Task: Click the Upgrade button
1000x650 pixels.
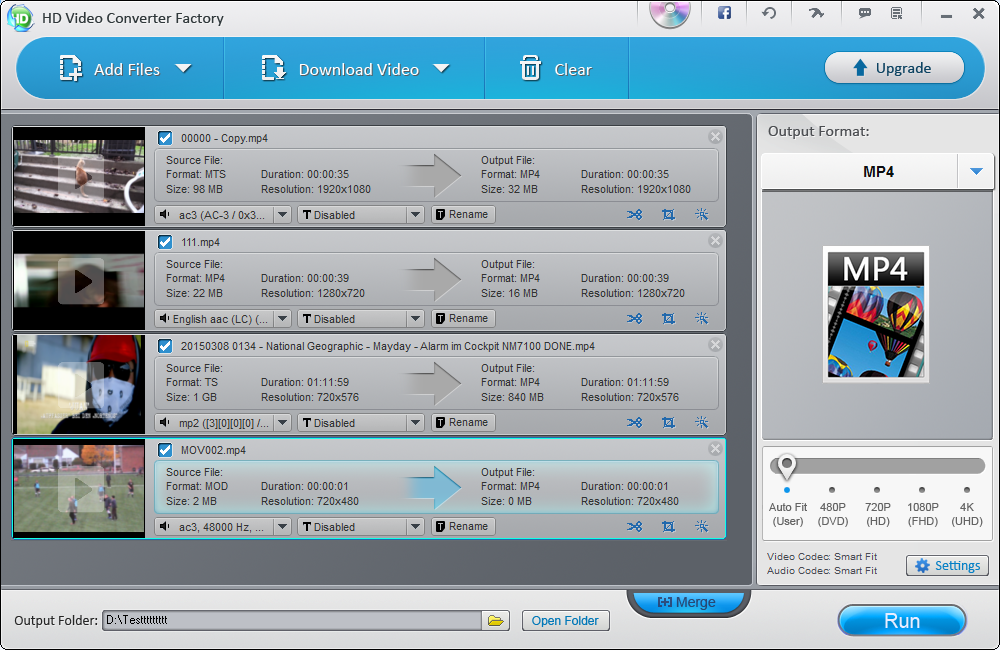Action: 894,68
